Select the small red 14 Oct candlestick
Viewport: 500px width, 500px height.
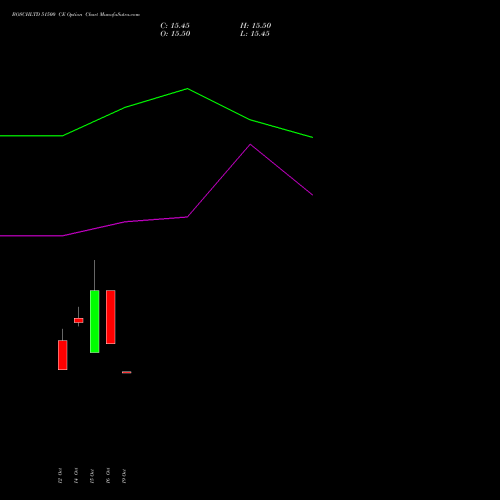pyautogui.click(x=79, y=320)
